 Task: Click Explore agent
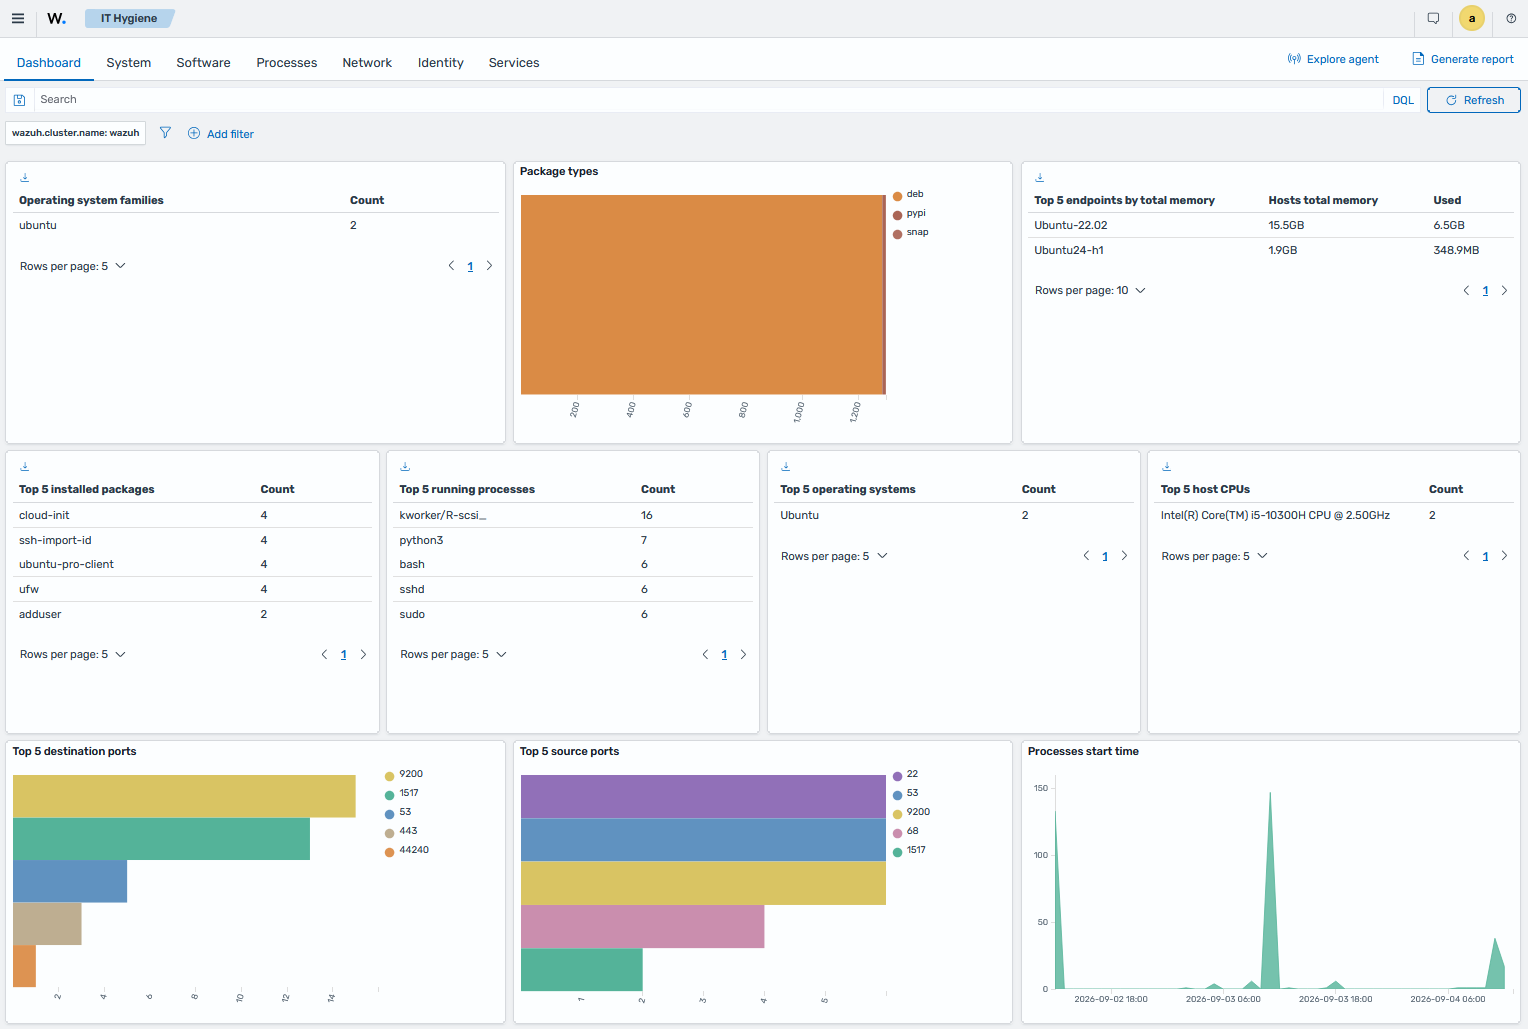[x=1333, y=59]
